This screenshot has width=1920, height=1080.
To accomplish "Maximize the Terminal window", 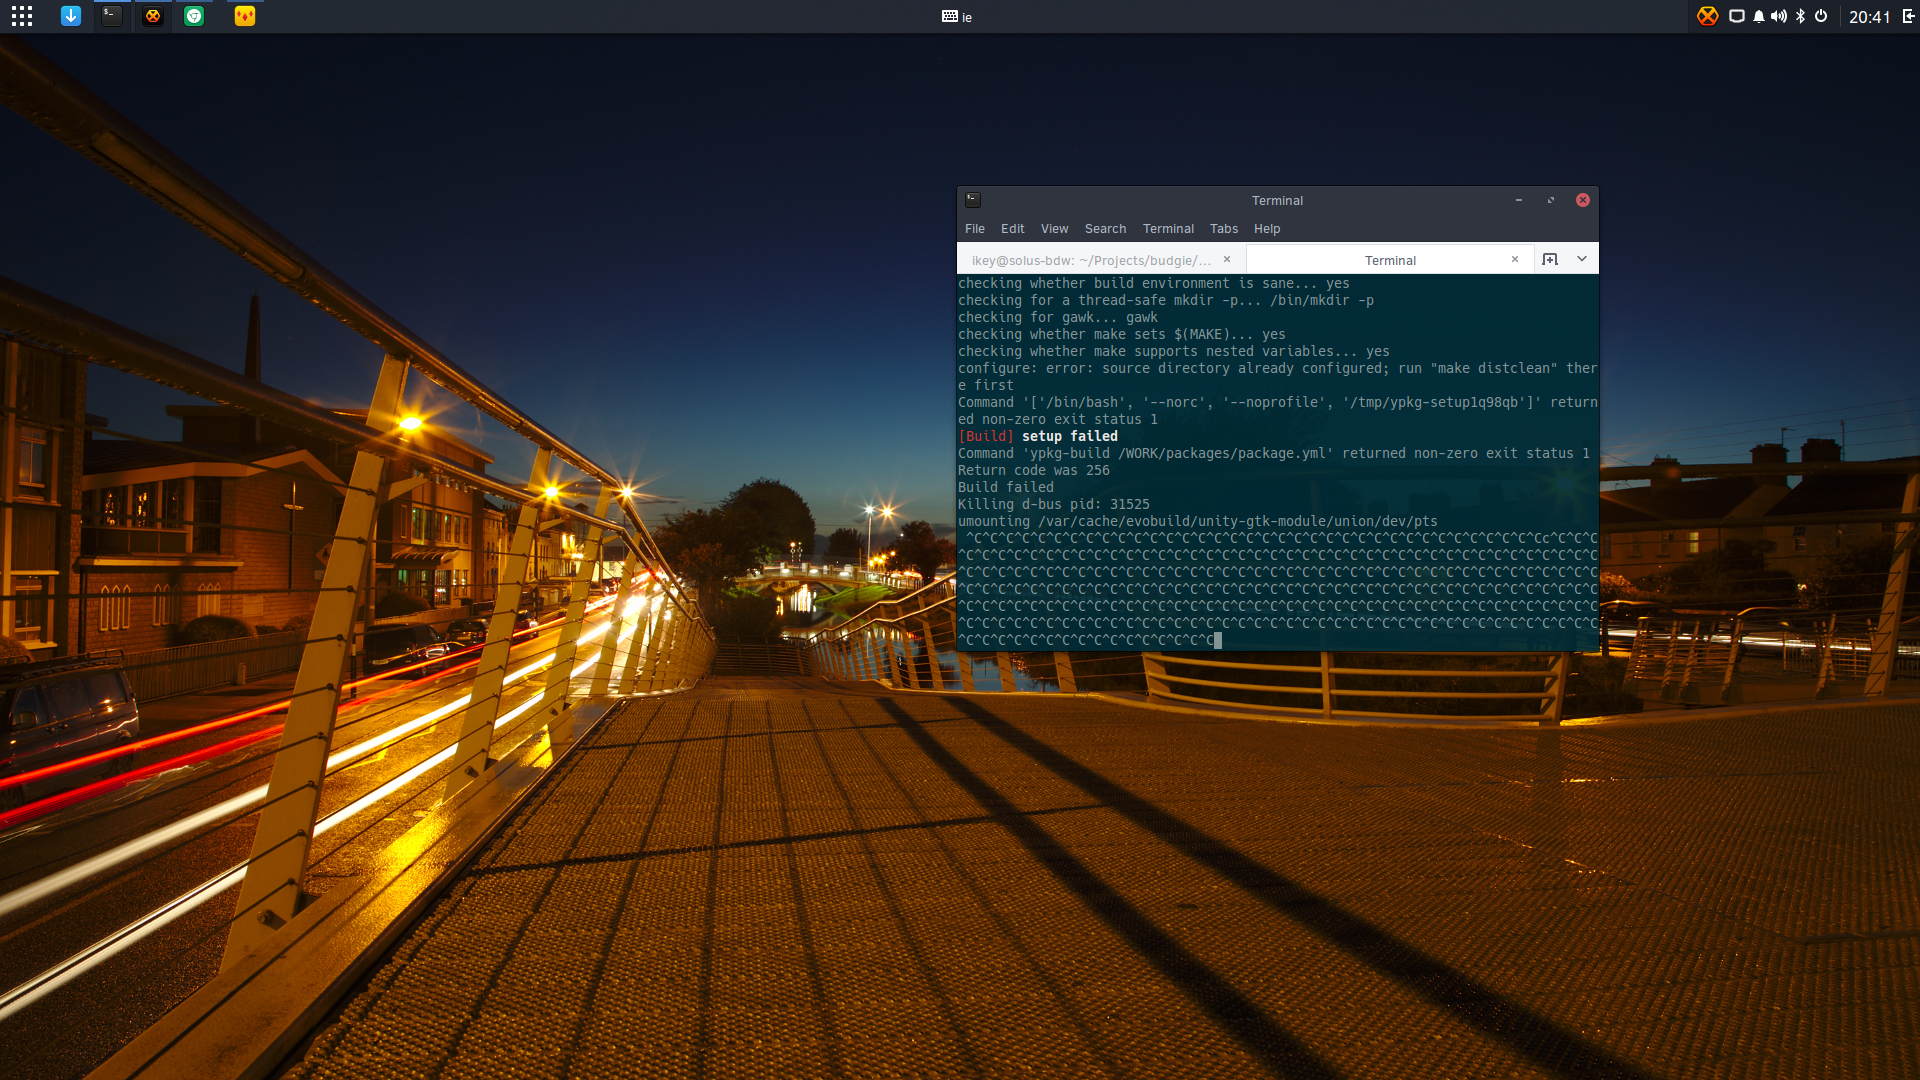I will click(x=1551, y=200).
